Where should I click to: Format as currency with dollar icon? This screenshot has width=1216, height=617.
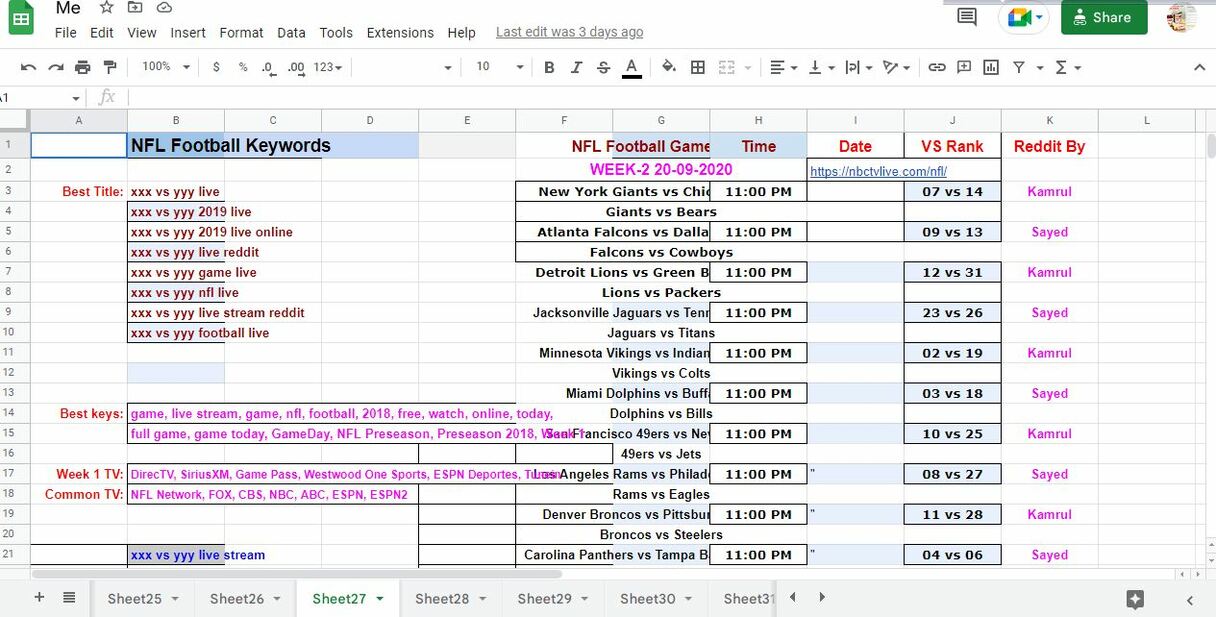point(216,67)
